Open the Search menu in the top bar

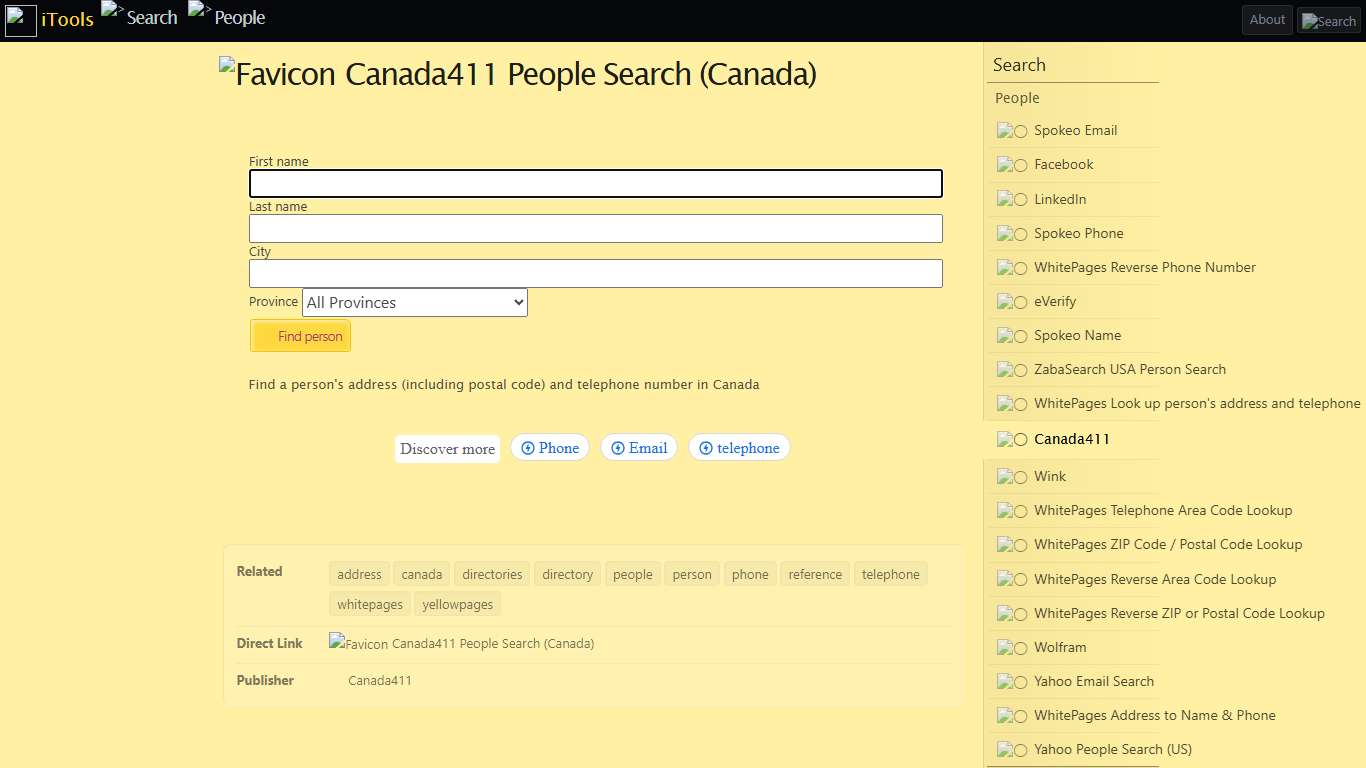click(x=150, y=17)
